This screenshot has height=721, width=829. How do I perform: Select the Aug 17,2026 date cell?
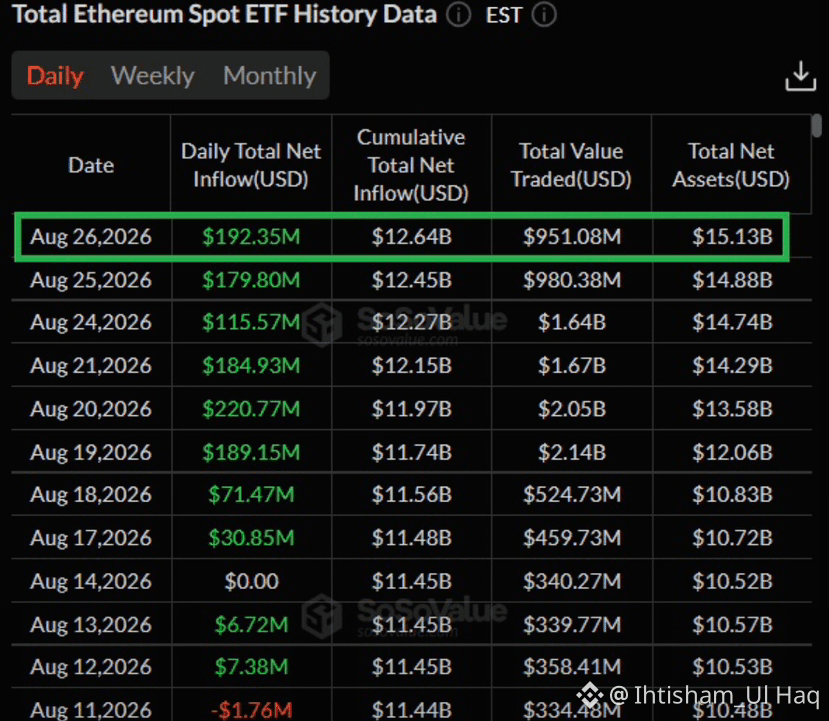tap(91, 538)
